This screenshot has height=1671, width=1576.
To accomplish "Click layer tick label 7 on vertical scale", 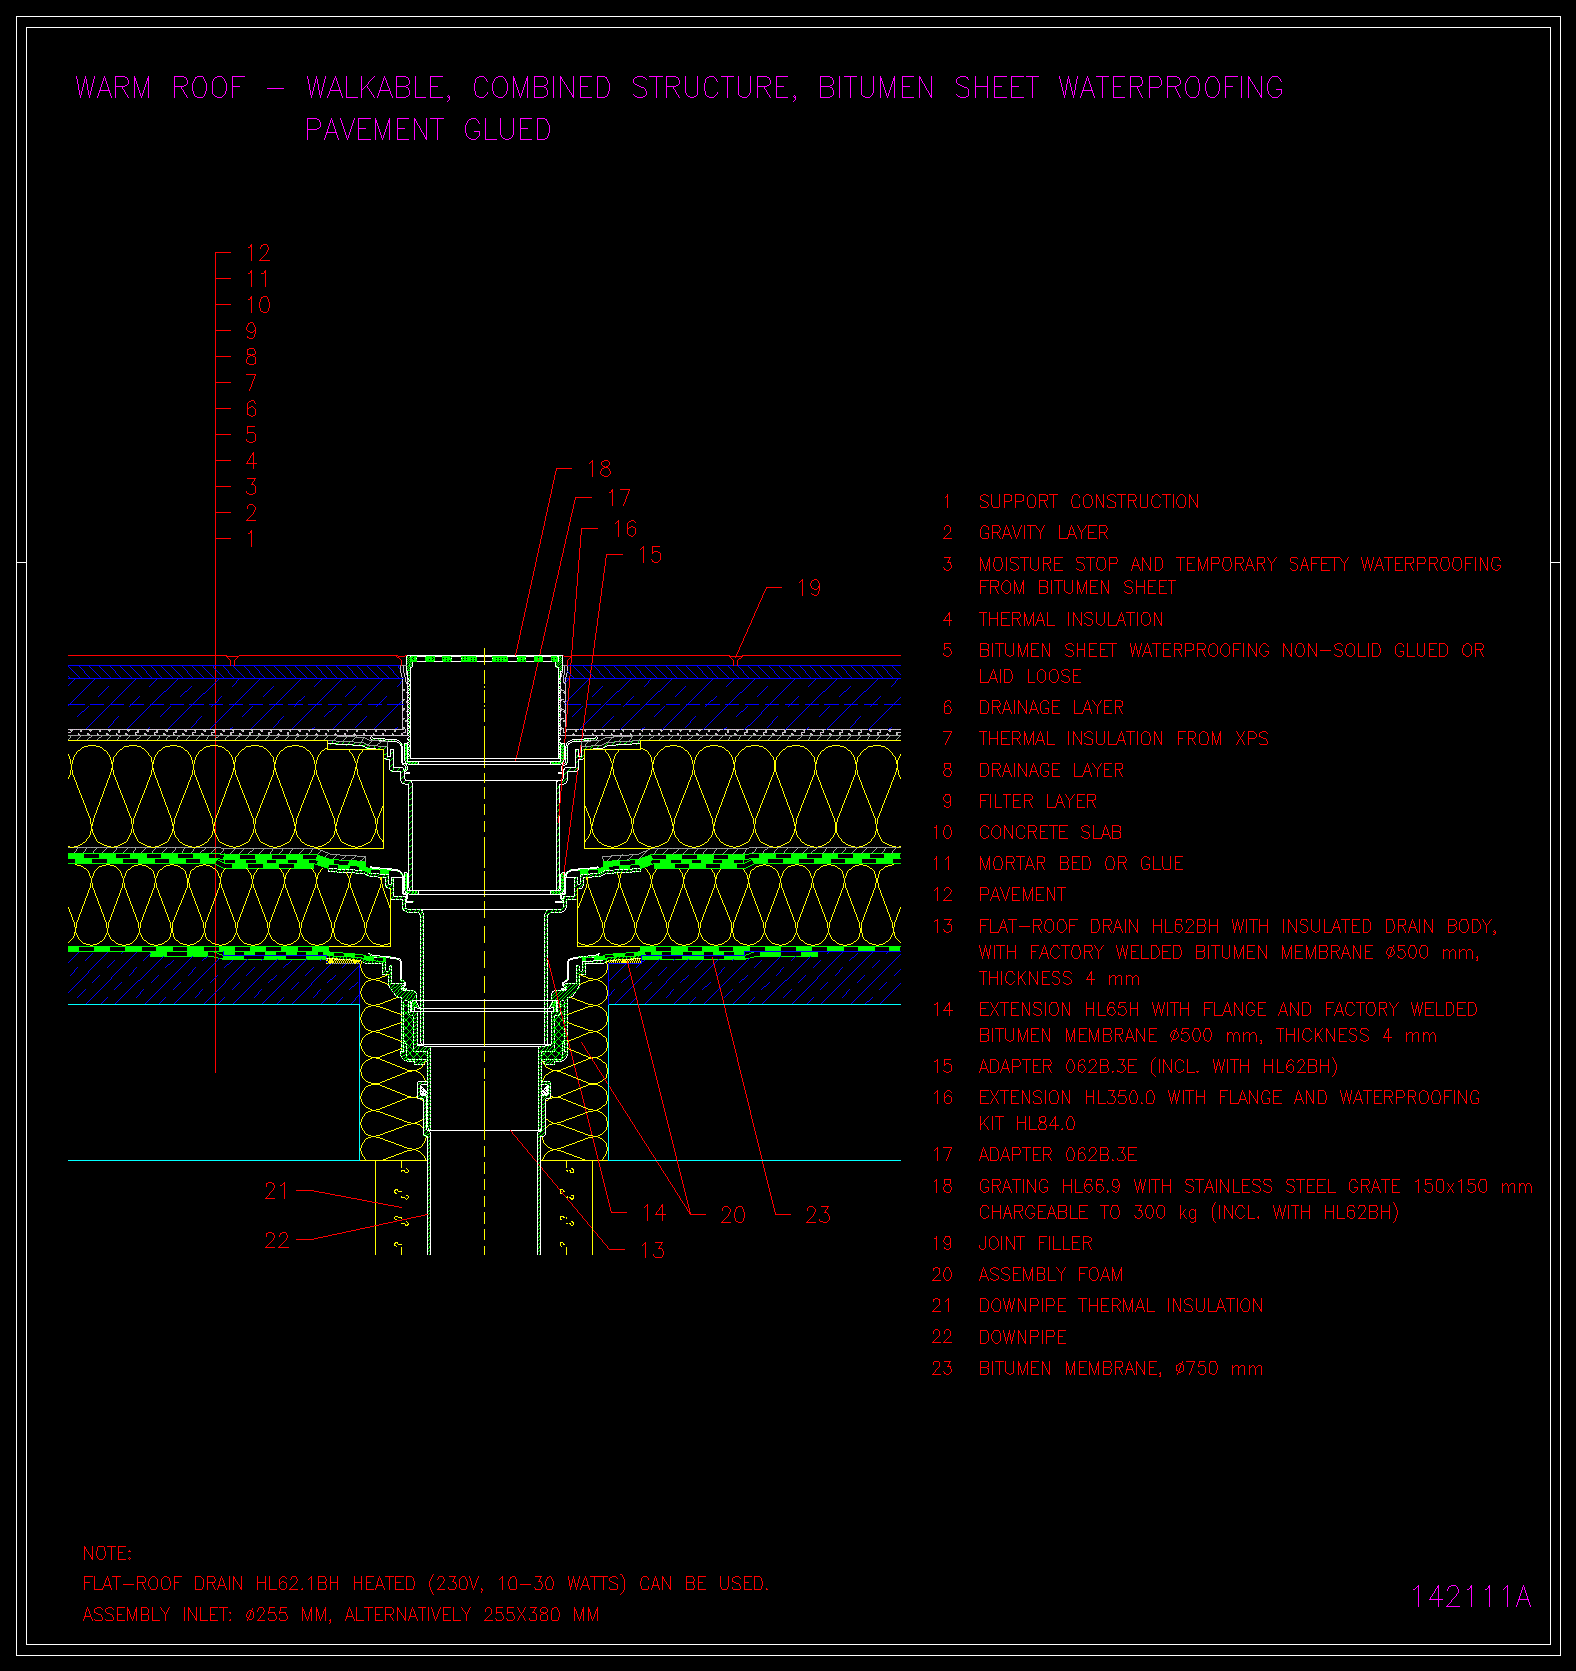I will point(251,383).
